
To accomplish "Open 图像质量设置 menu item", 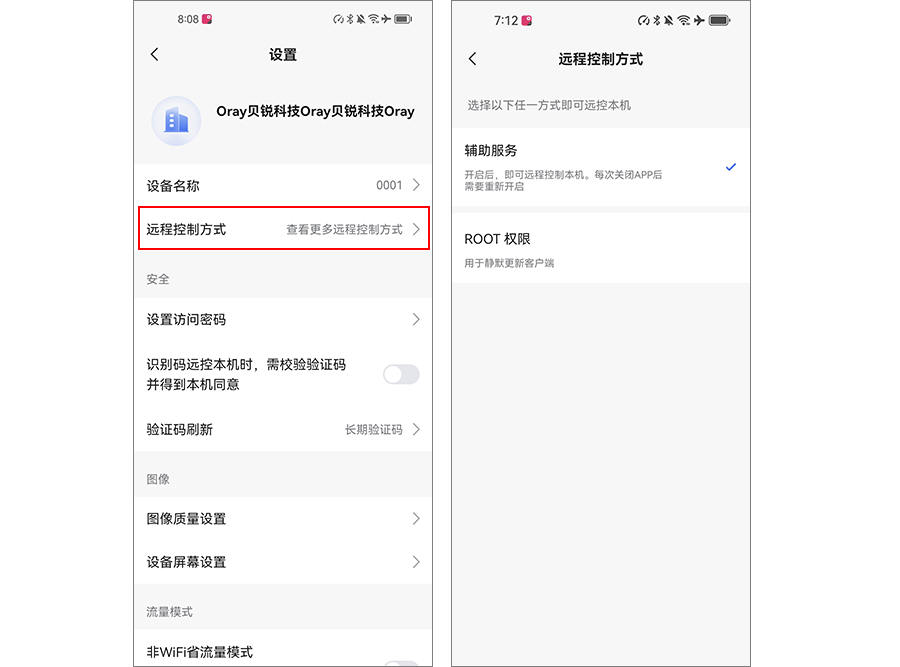I will click(283, 519).
